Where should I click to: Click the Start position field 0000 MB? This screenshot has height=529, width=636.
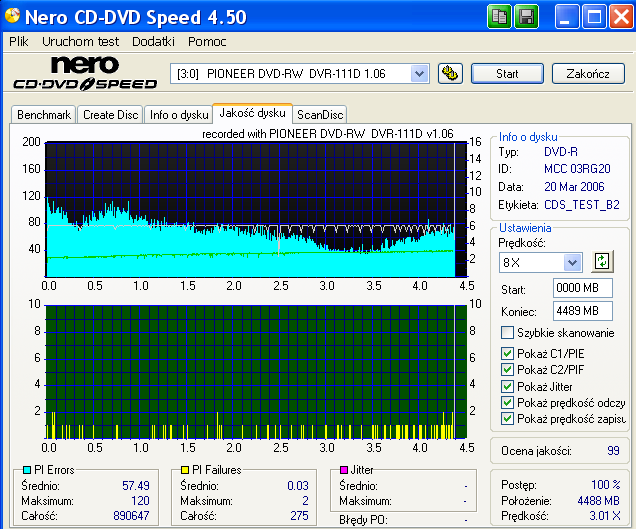(582, 288)
